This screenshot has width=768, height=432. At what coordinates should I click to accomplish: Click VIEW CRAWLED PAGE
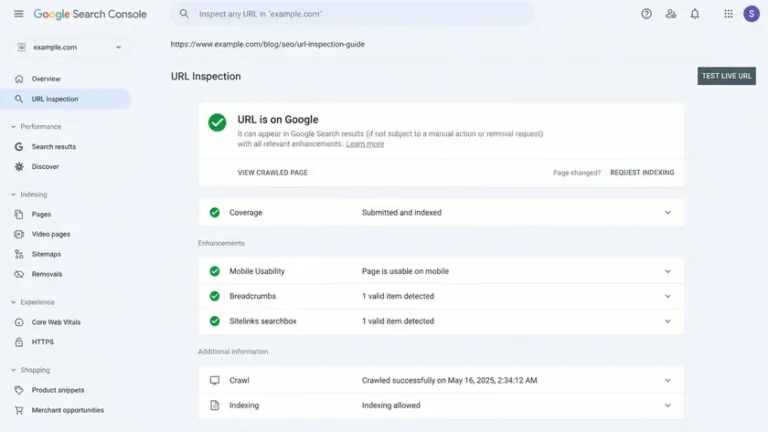272,172
